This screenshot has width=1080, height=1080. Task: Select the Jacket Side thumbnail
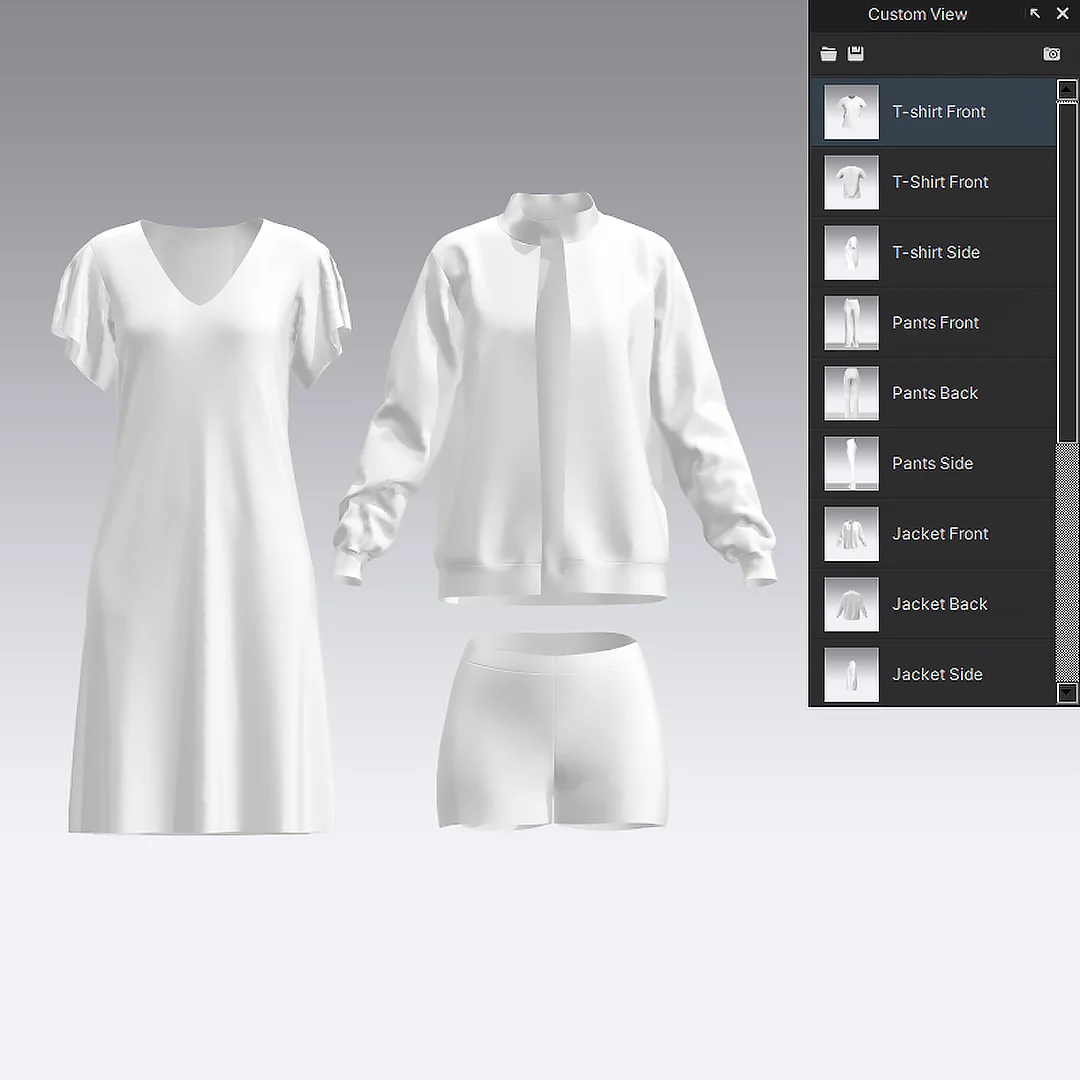click(851, 674)
